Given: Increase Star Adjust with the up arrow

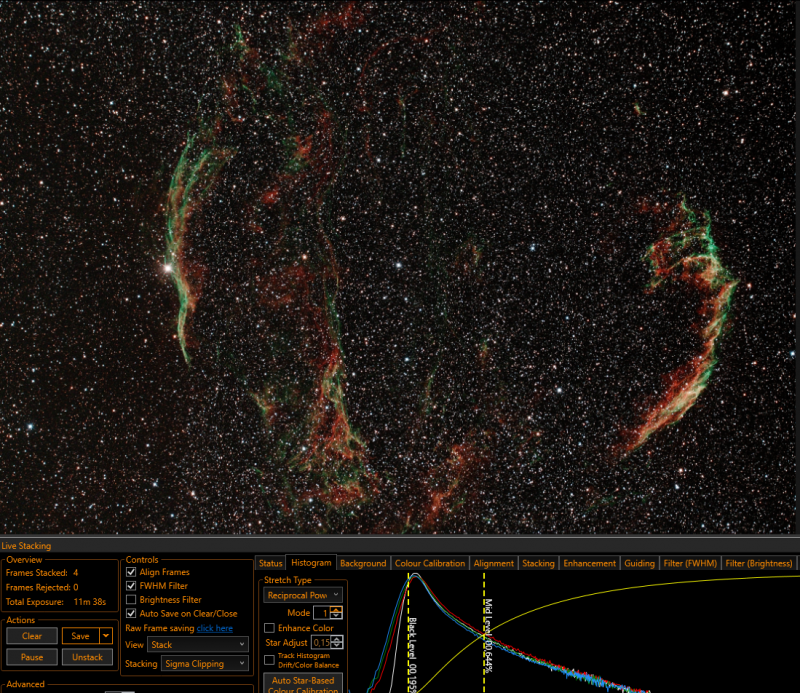Looking at the screenshot, I should point(337,639).
